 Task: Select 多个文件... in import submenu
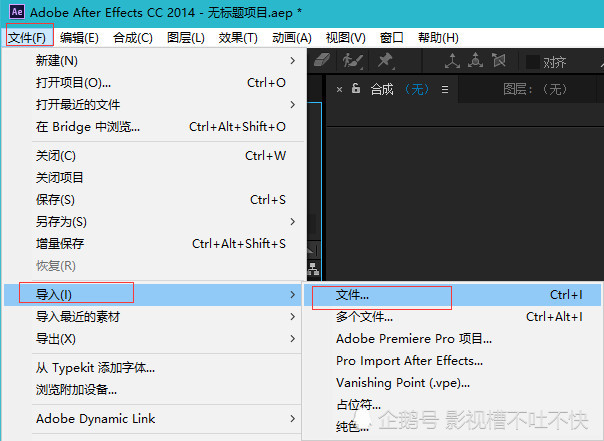click(x=452, y=317)
